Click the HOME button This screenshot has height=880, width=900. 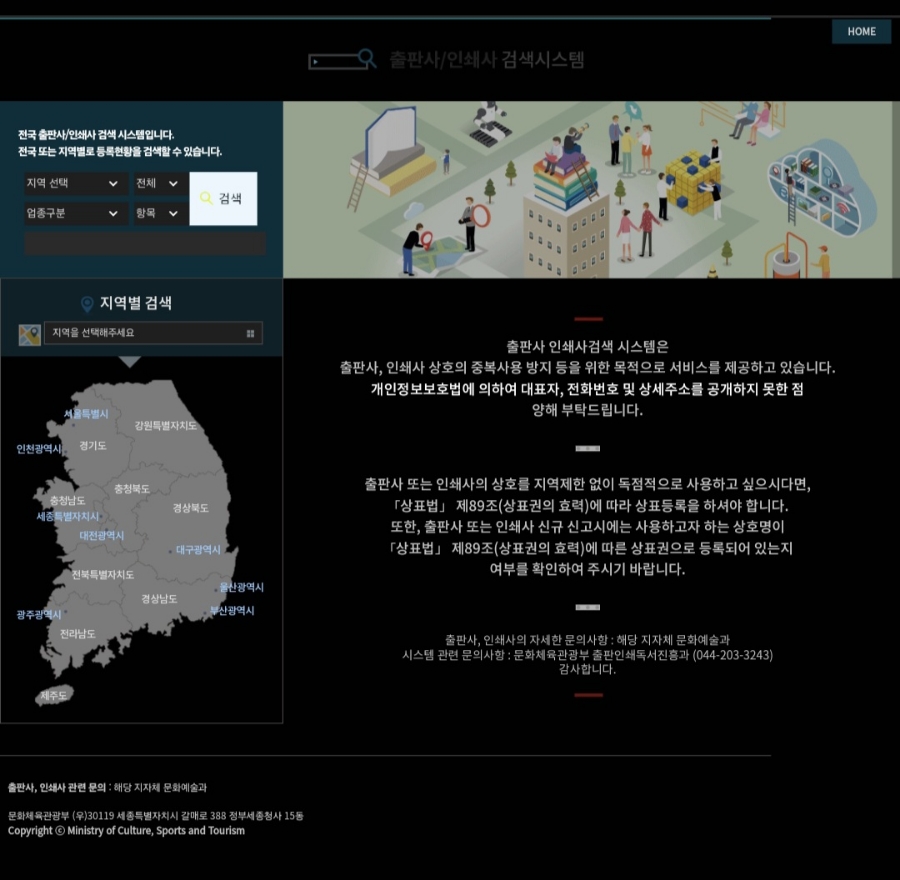coord(861,32)
